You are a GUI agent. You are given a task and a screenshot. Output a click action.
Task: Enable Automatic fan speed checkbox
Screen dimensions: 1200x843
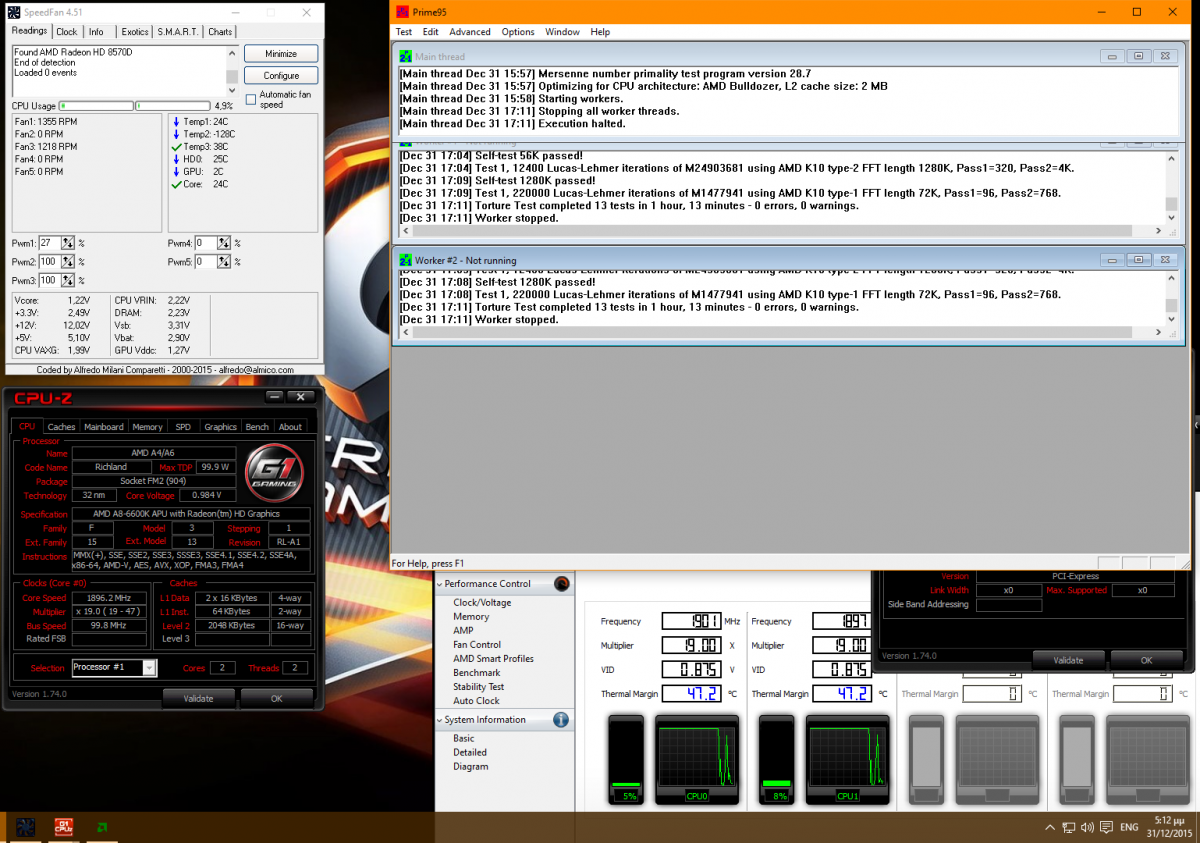coord(251,99)
